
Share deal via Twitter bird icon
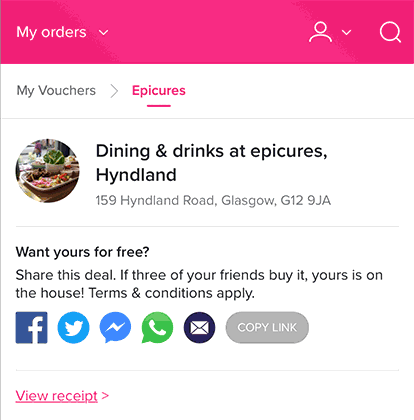click(x=73, y=328)
